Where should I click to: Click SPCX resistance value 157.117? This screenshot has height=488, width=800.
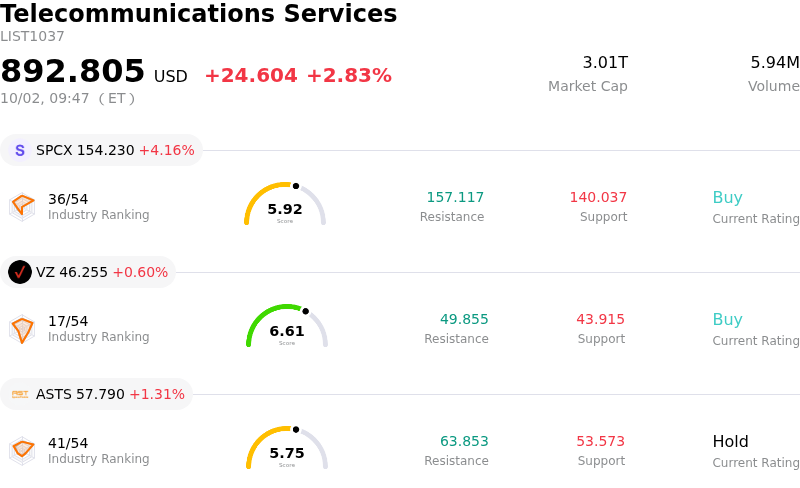click(455, 197)
